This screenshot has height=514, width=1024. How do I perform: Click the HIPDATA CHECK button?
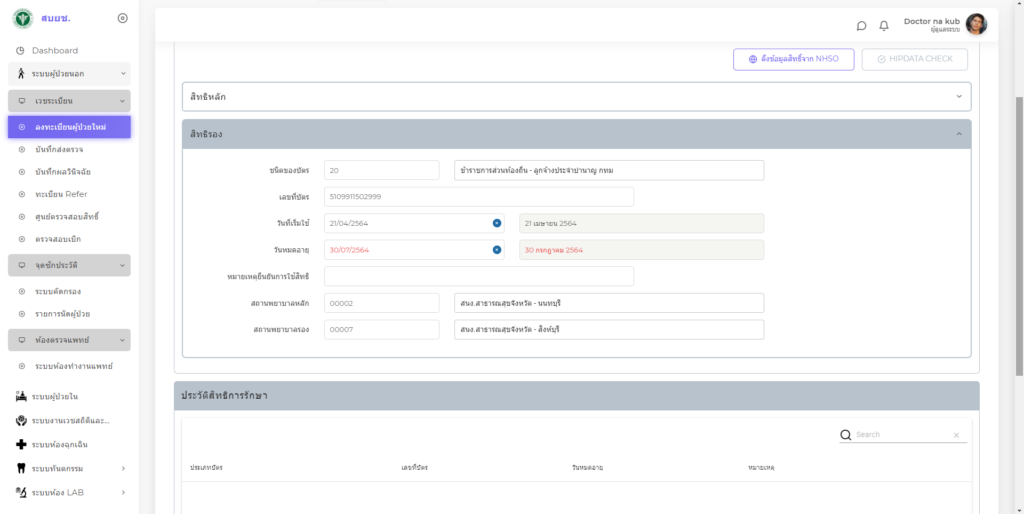click(914, 60)
